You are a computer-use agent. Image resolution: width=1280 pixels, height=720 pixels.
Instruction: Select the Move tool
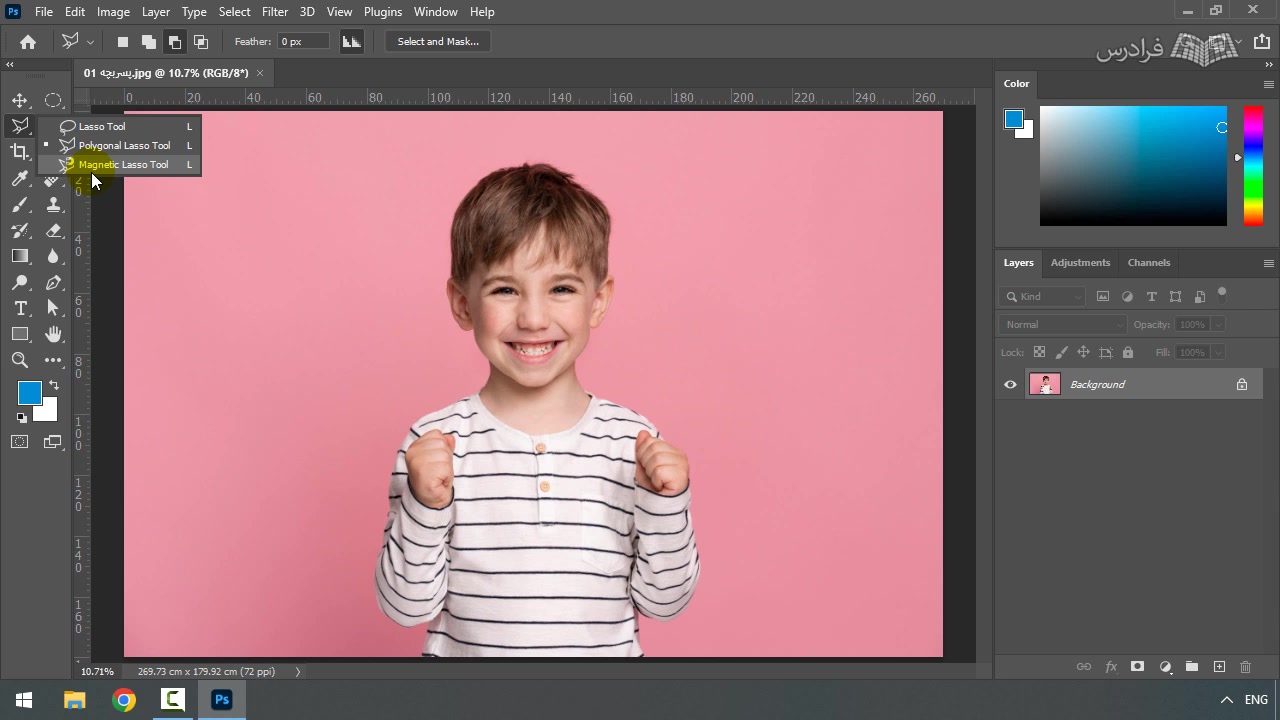click(20, 100)
